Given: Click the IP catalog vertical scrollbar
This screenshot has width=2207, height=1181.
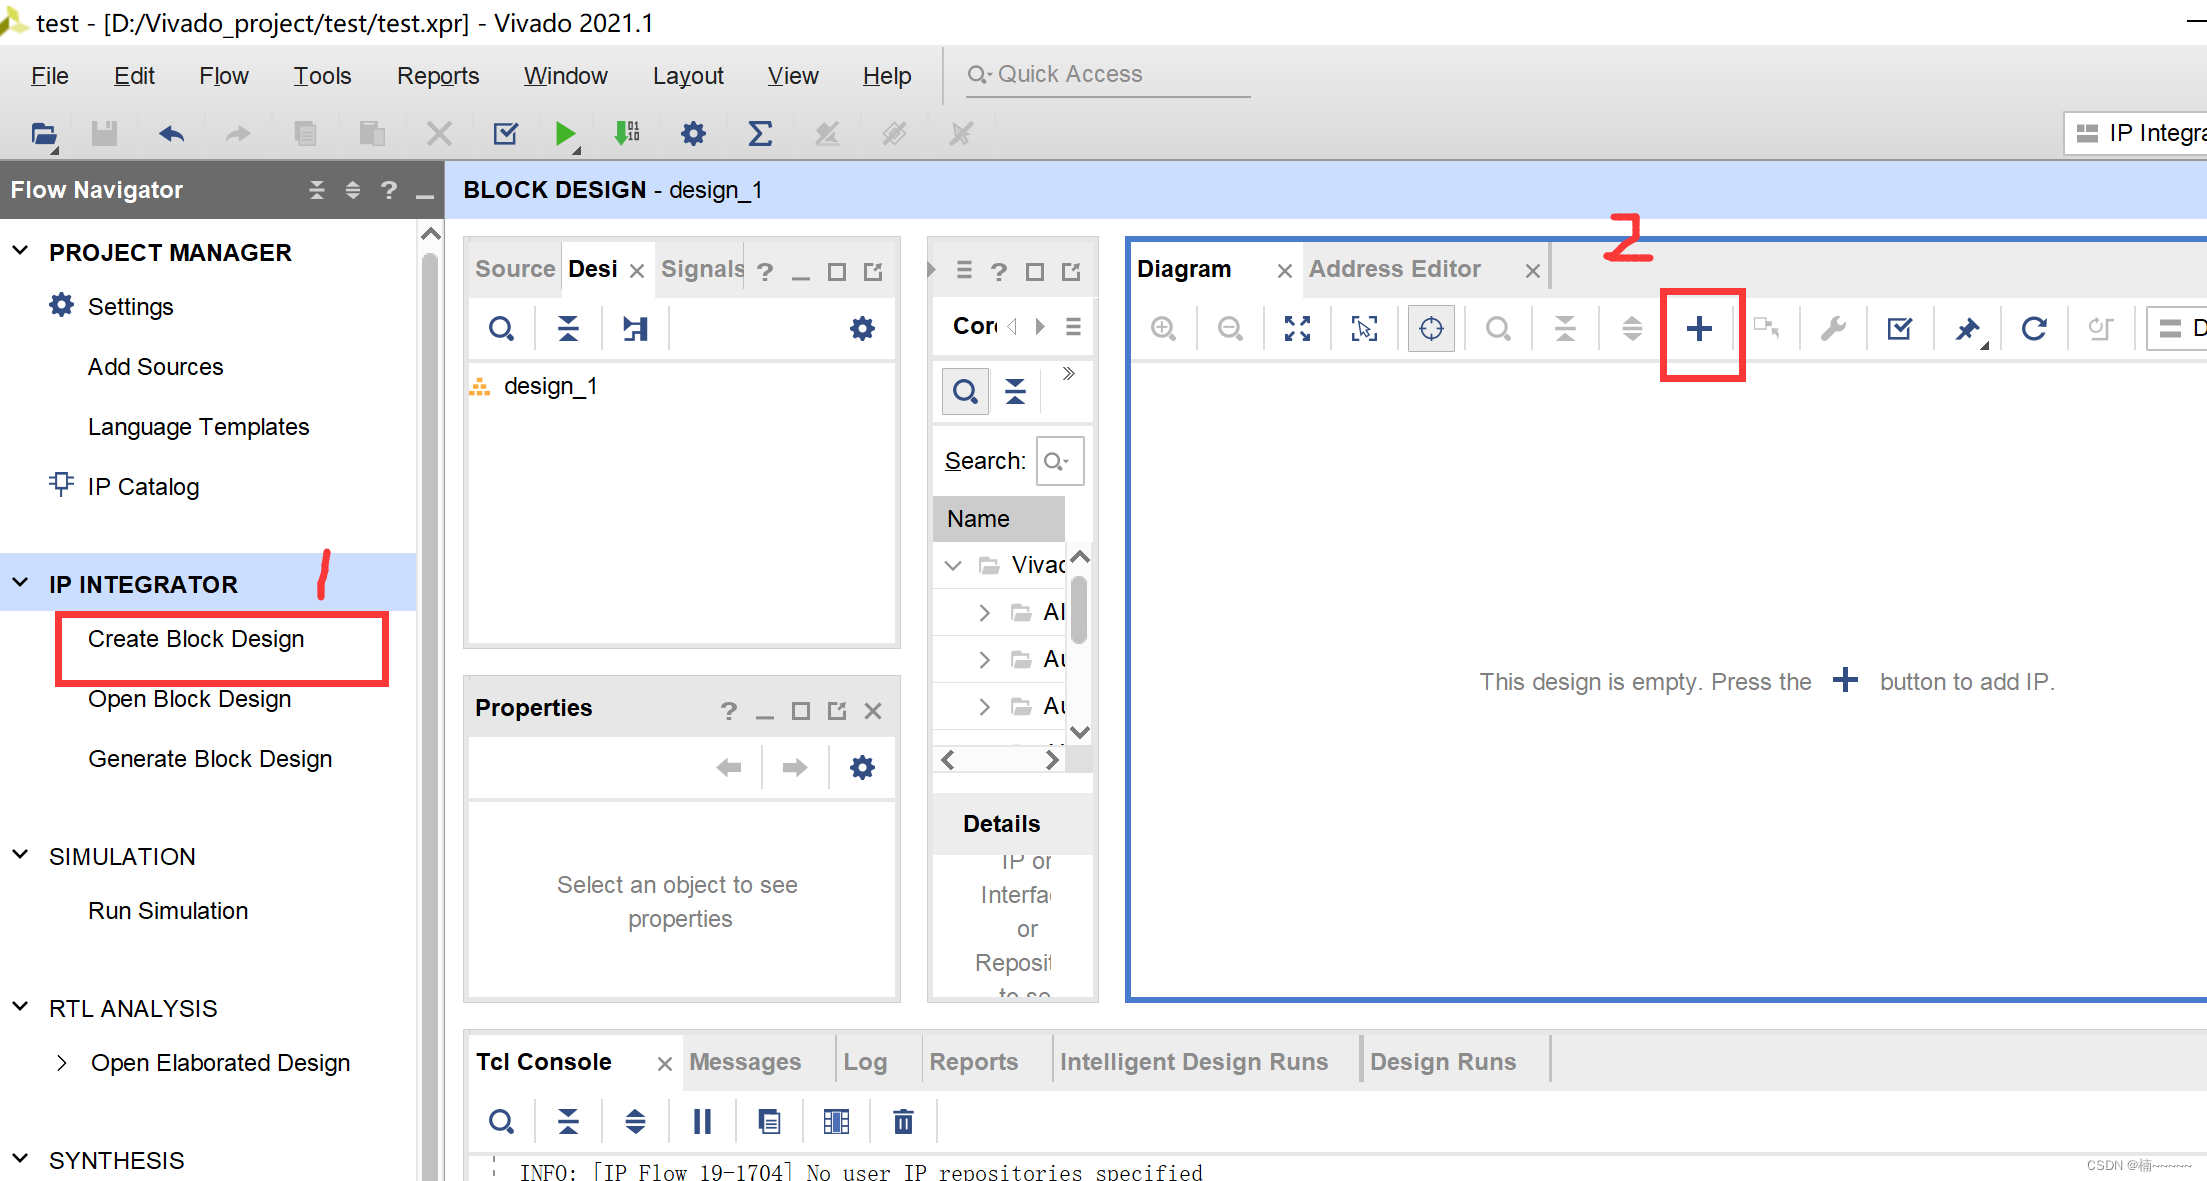Looking at the screenshot, I should 1079,612.
